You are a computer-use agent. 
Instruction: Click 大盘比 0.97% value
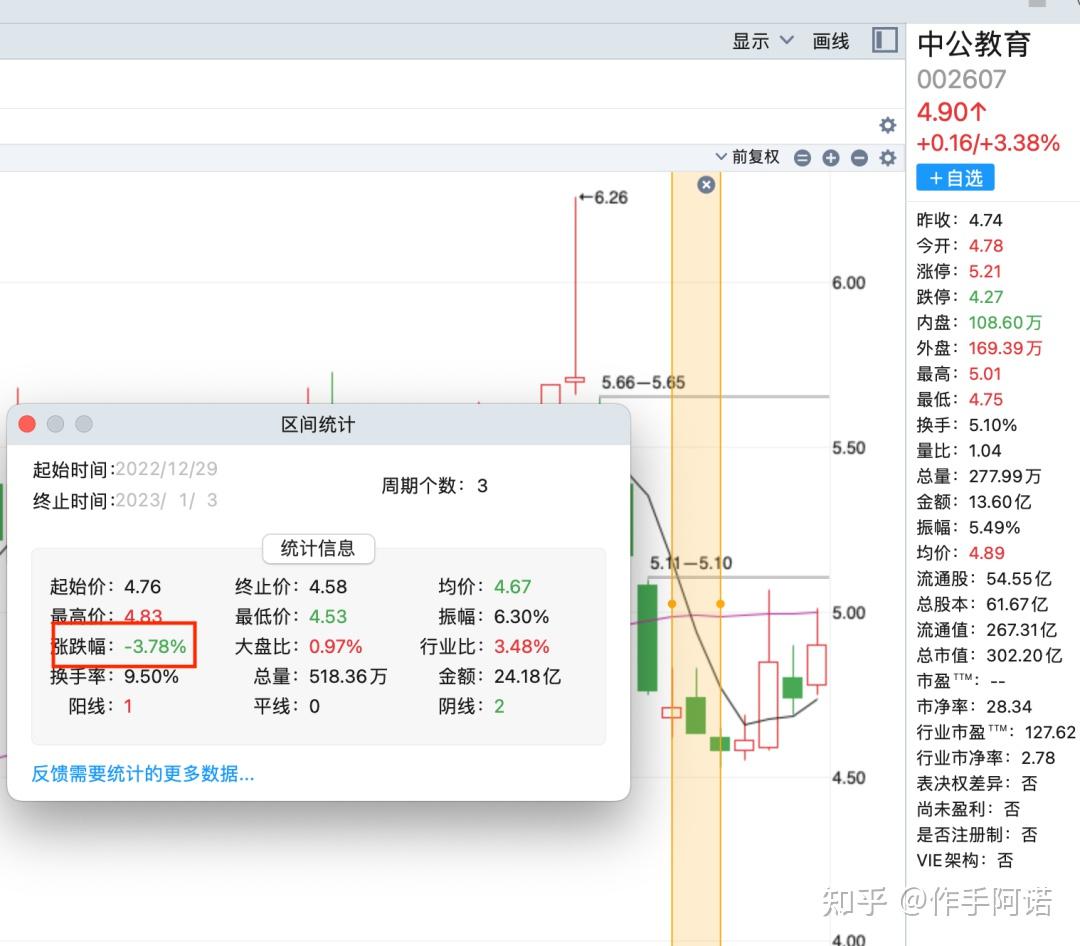[x=335, y=646]
